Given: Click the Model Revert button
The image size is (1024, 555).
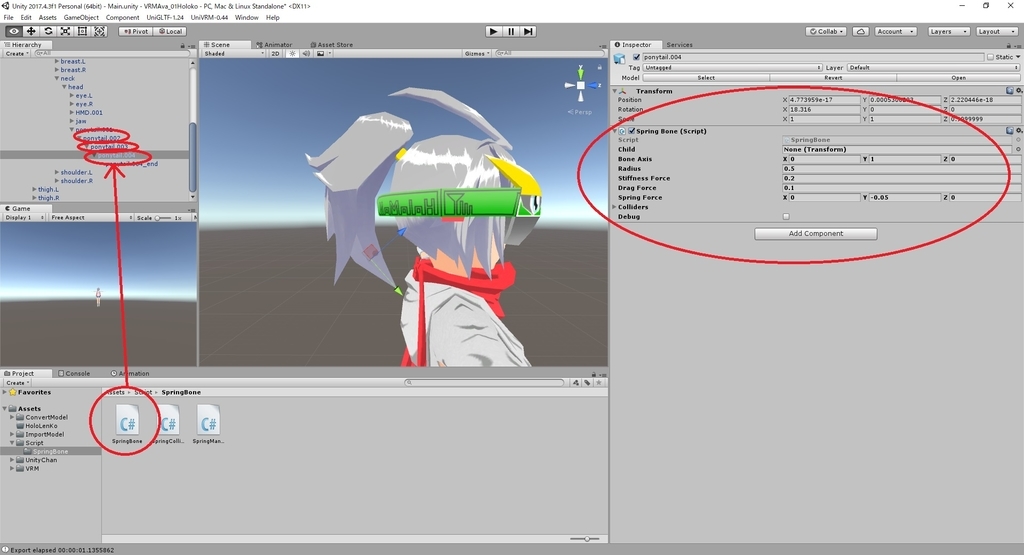Looking at the screenshot, I should pos(833,78).
